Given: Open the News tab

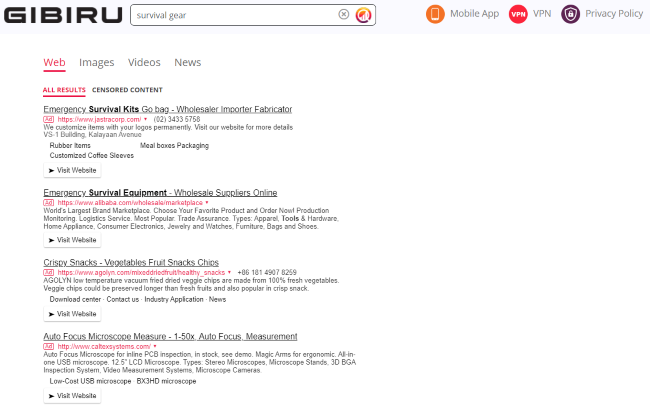Looking at the screenshot, I should coord(187,62).
